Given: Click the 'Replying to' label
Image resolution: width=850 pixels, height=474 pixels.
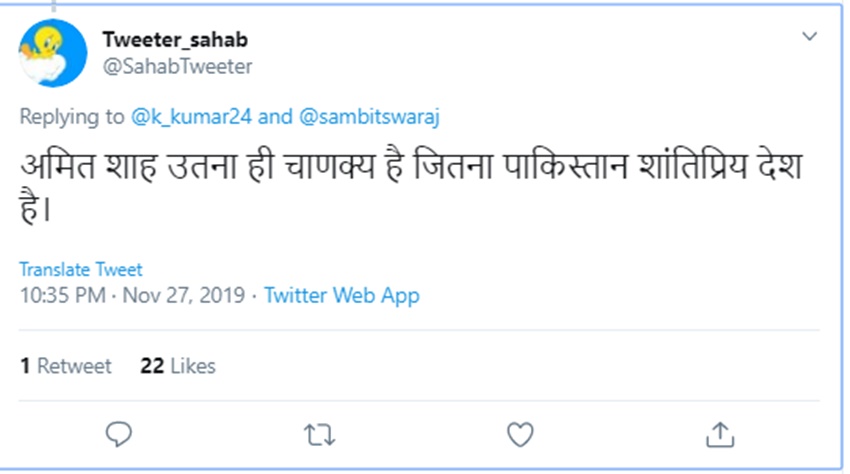Looking at the screenshot, I should (72, 117).
